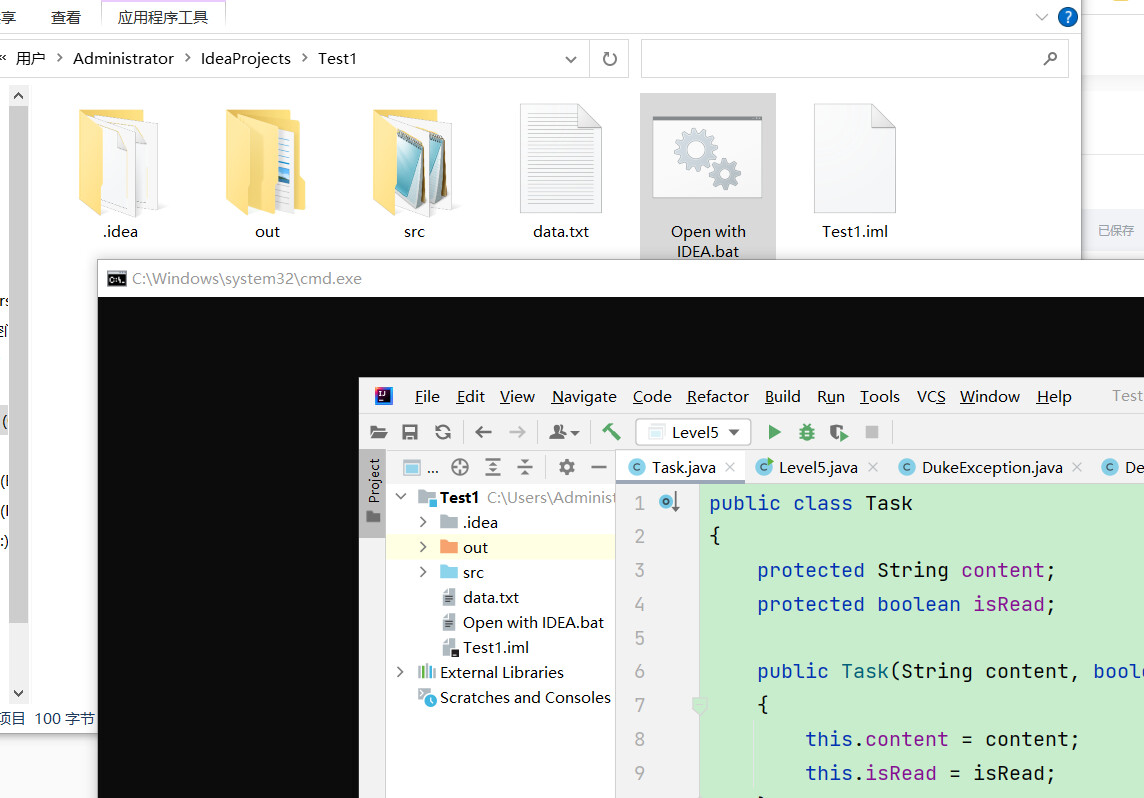The image size is (1144, 798).
Task: Close the DukeException.java tab
Action: click(x=1077, y=468)
